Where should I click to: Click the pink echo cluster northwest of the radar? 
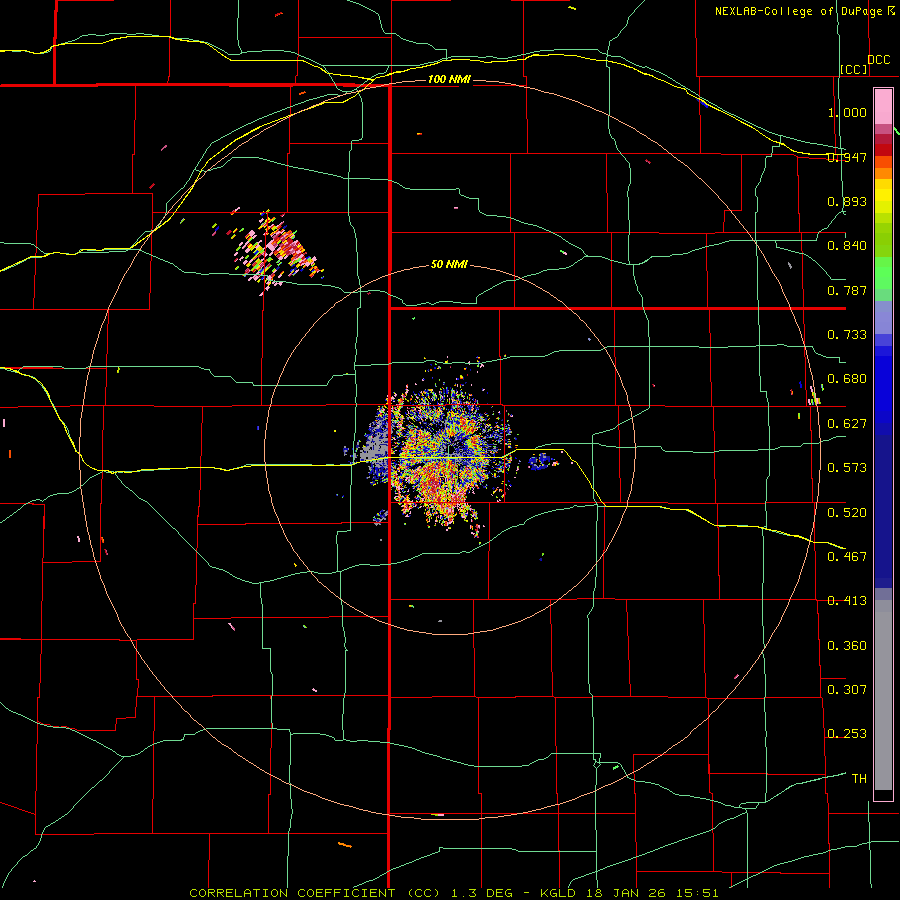276,253
